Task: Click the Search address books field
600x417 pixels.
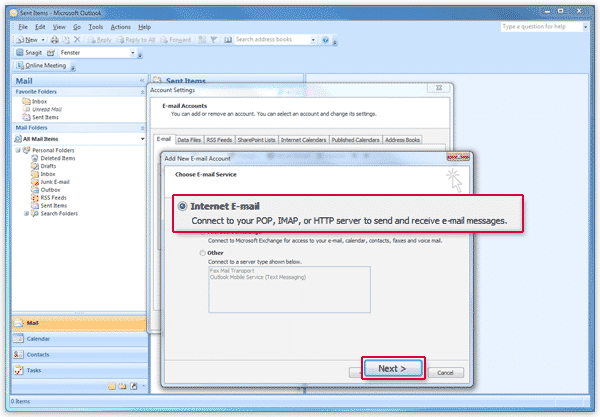Action: point(272,39)
